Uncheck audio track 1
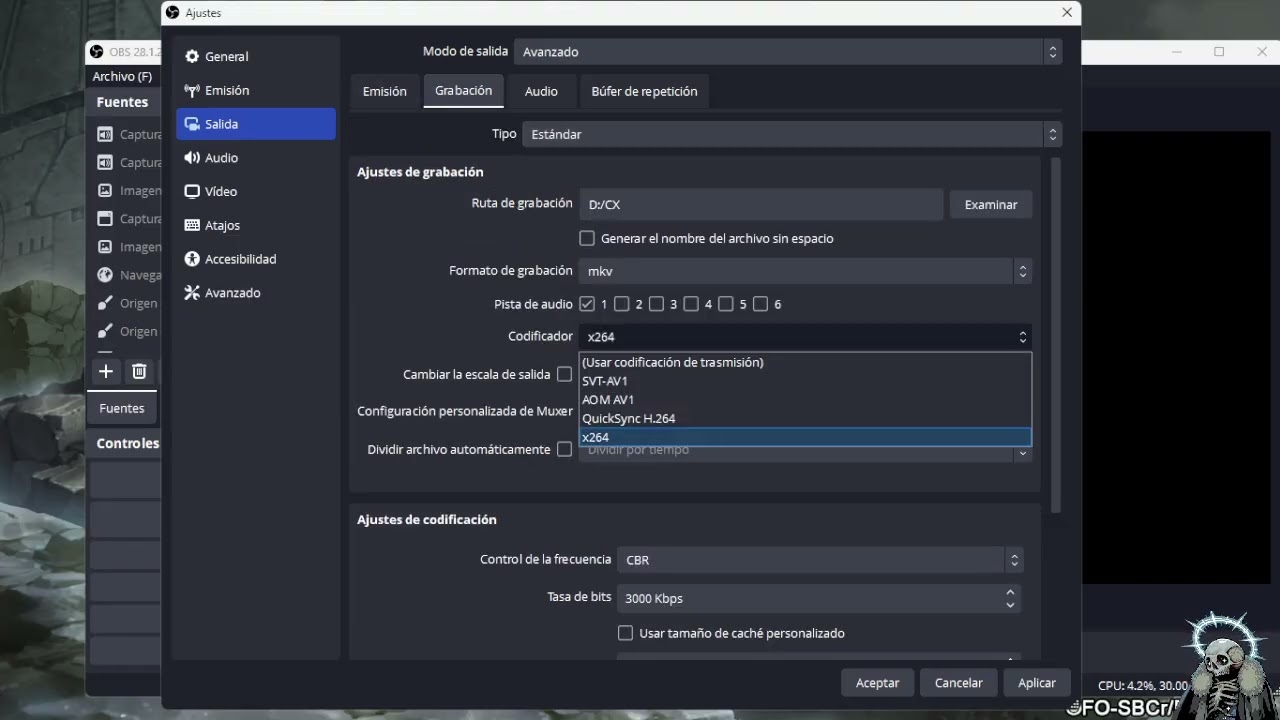1280x720 pixels. [587, 304]
